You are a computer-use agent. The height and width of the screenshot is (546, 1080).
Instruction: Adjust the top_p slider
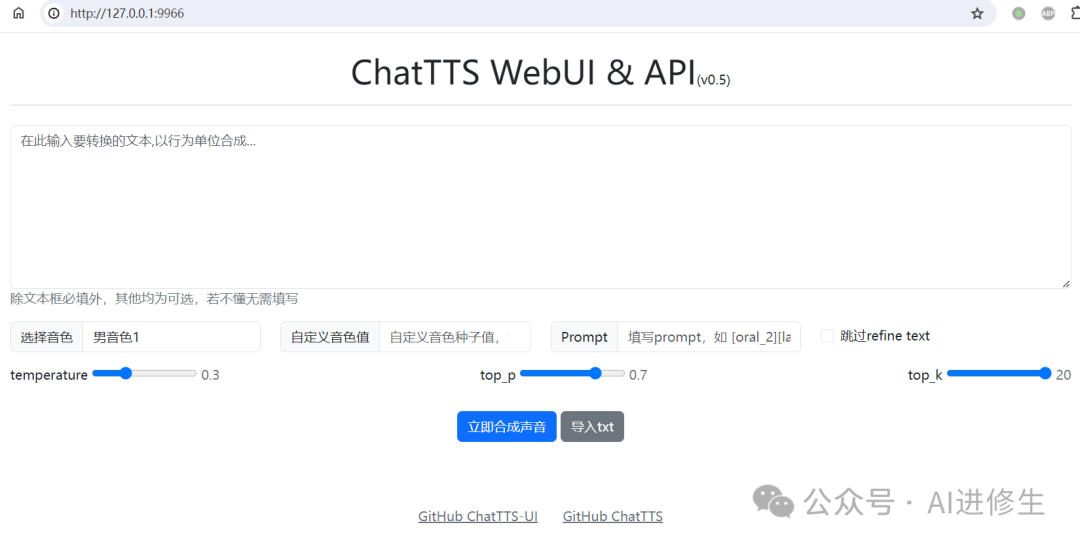coord(572,373)
